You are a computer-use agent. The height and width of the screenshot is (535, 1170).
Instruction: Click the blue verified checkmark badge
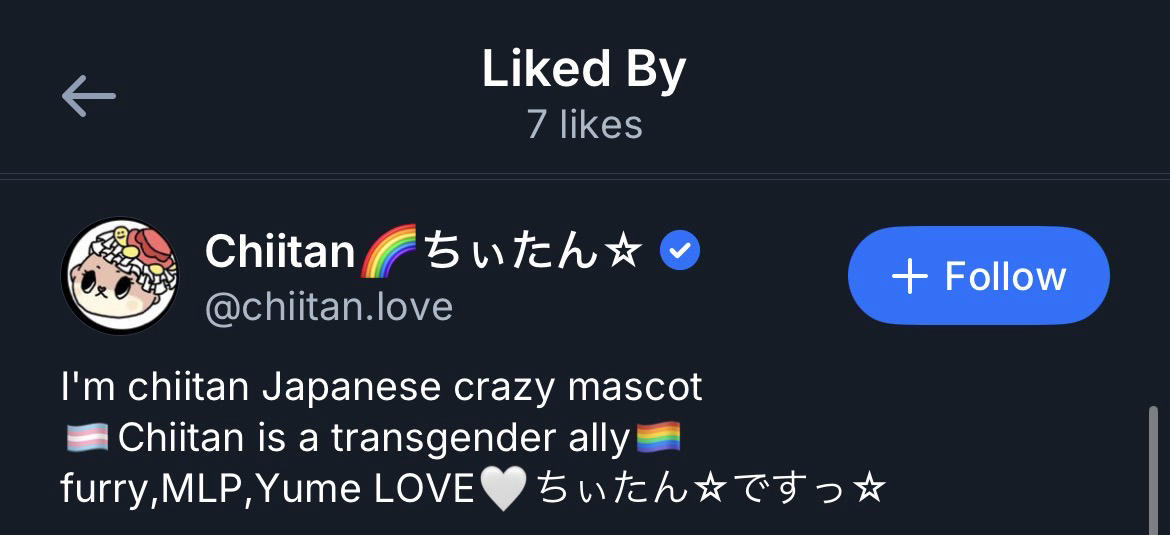(x=680, y=252)
